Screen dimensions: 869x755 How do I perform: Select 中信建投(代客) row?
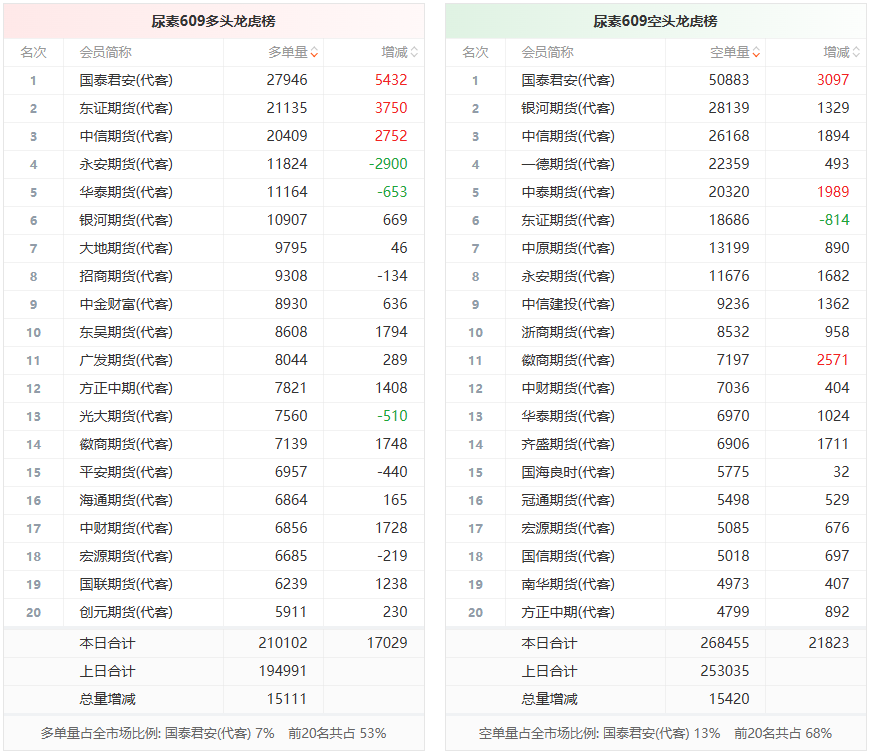pos(656,304)
